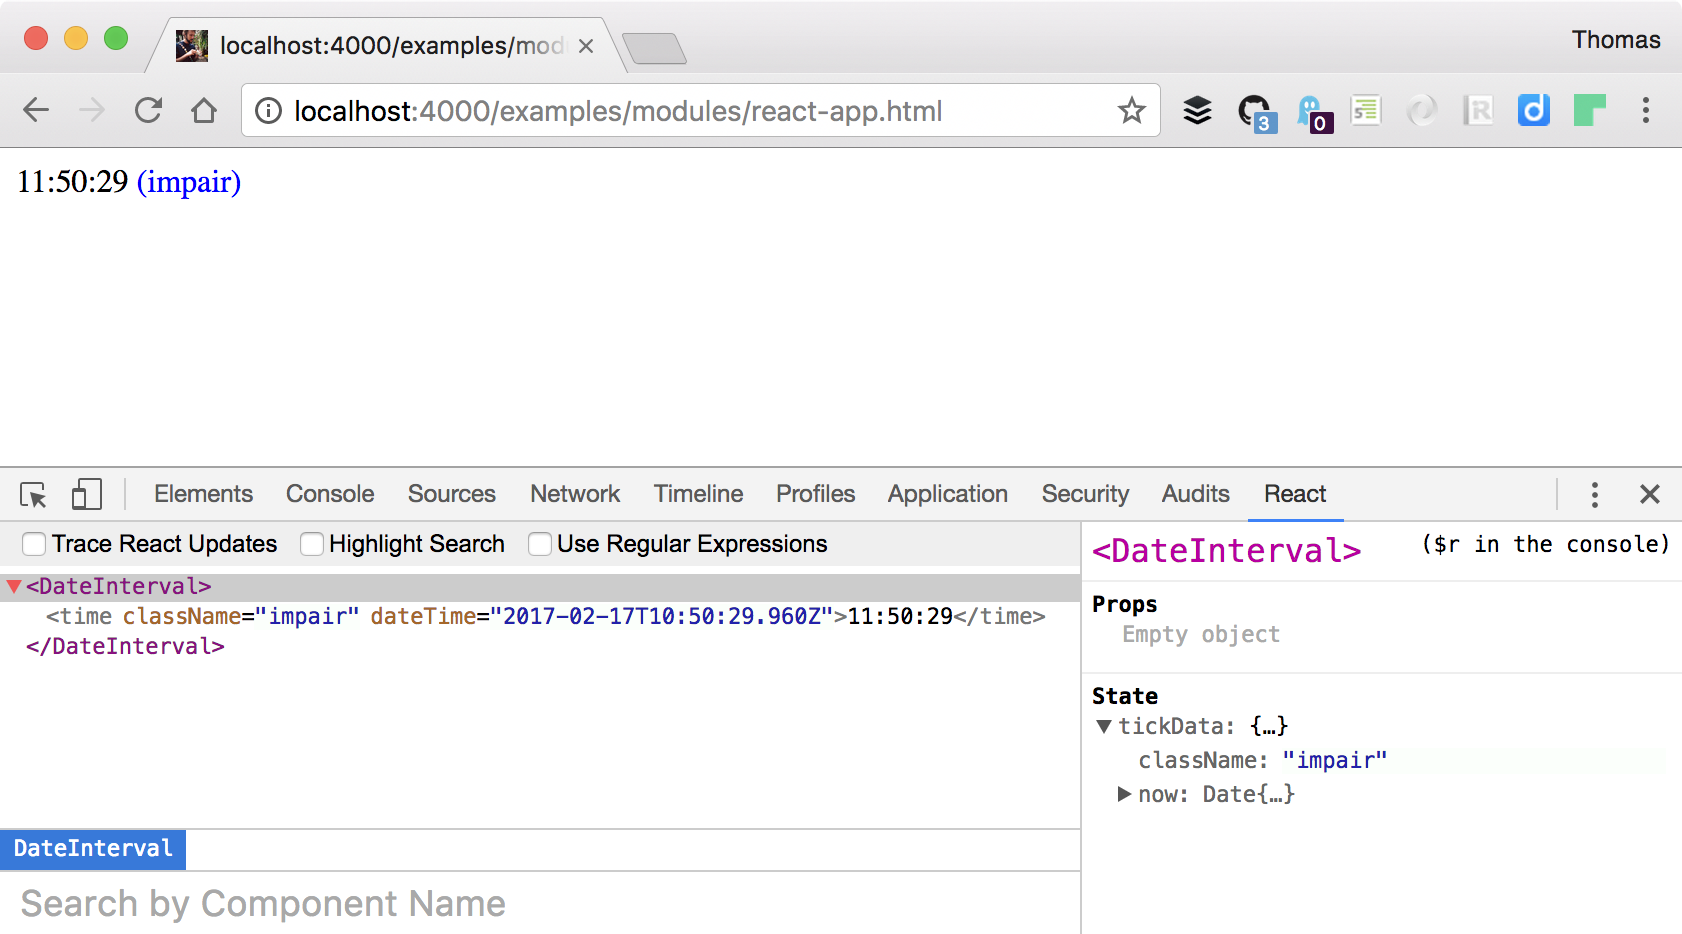Bookmark this page with the star icon
Image resolution: width=1682 pixels, height=934 pixels.
tap(1131, 110)
